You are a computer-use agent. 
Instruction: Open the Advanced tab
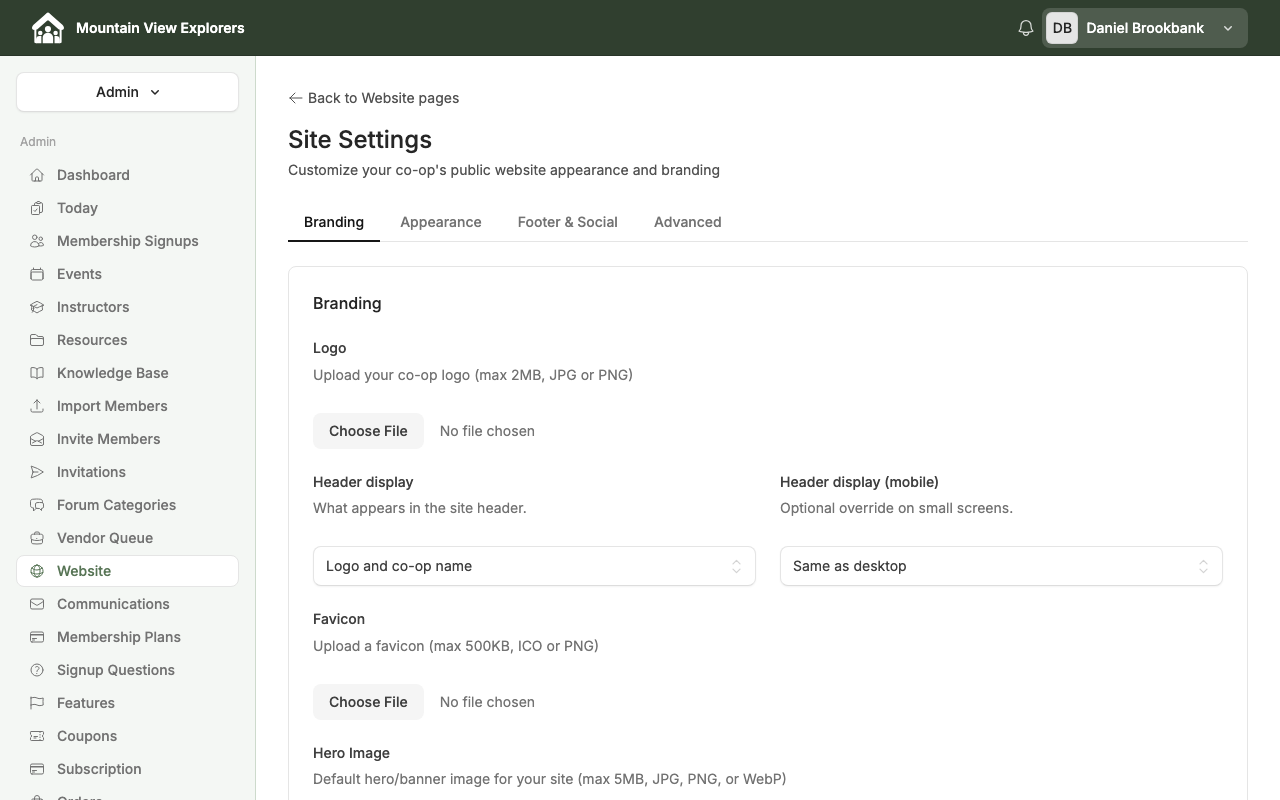tap(688, 222)
